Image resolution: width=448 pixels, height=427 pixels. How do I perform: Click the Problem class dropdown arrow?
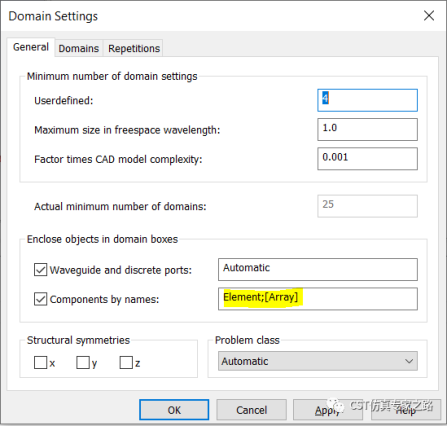(409, 361)
